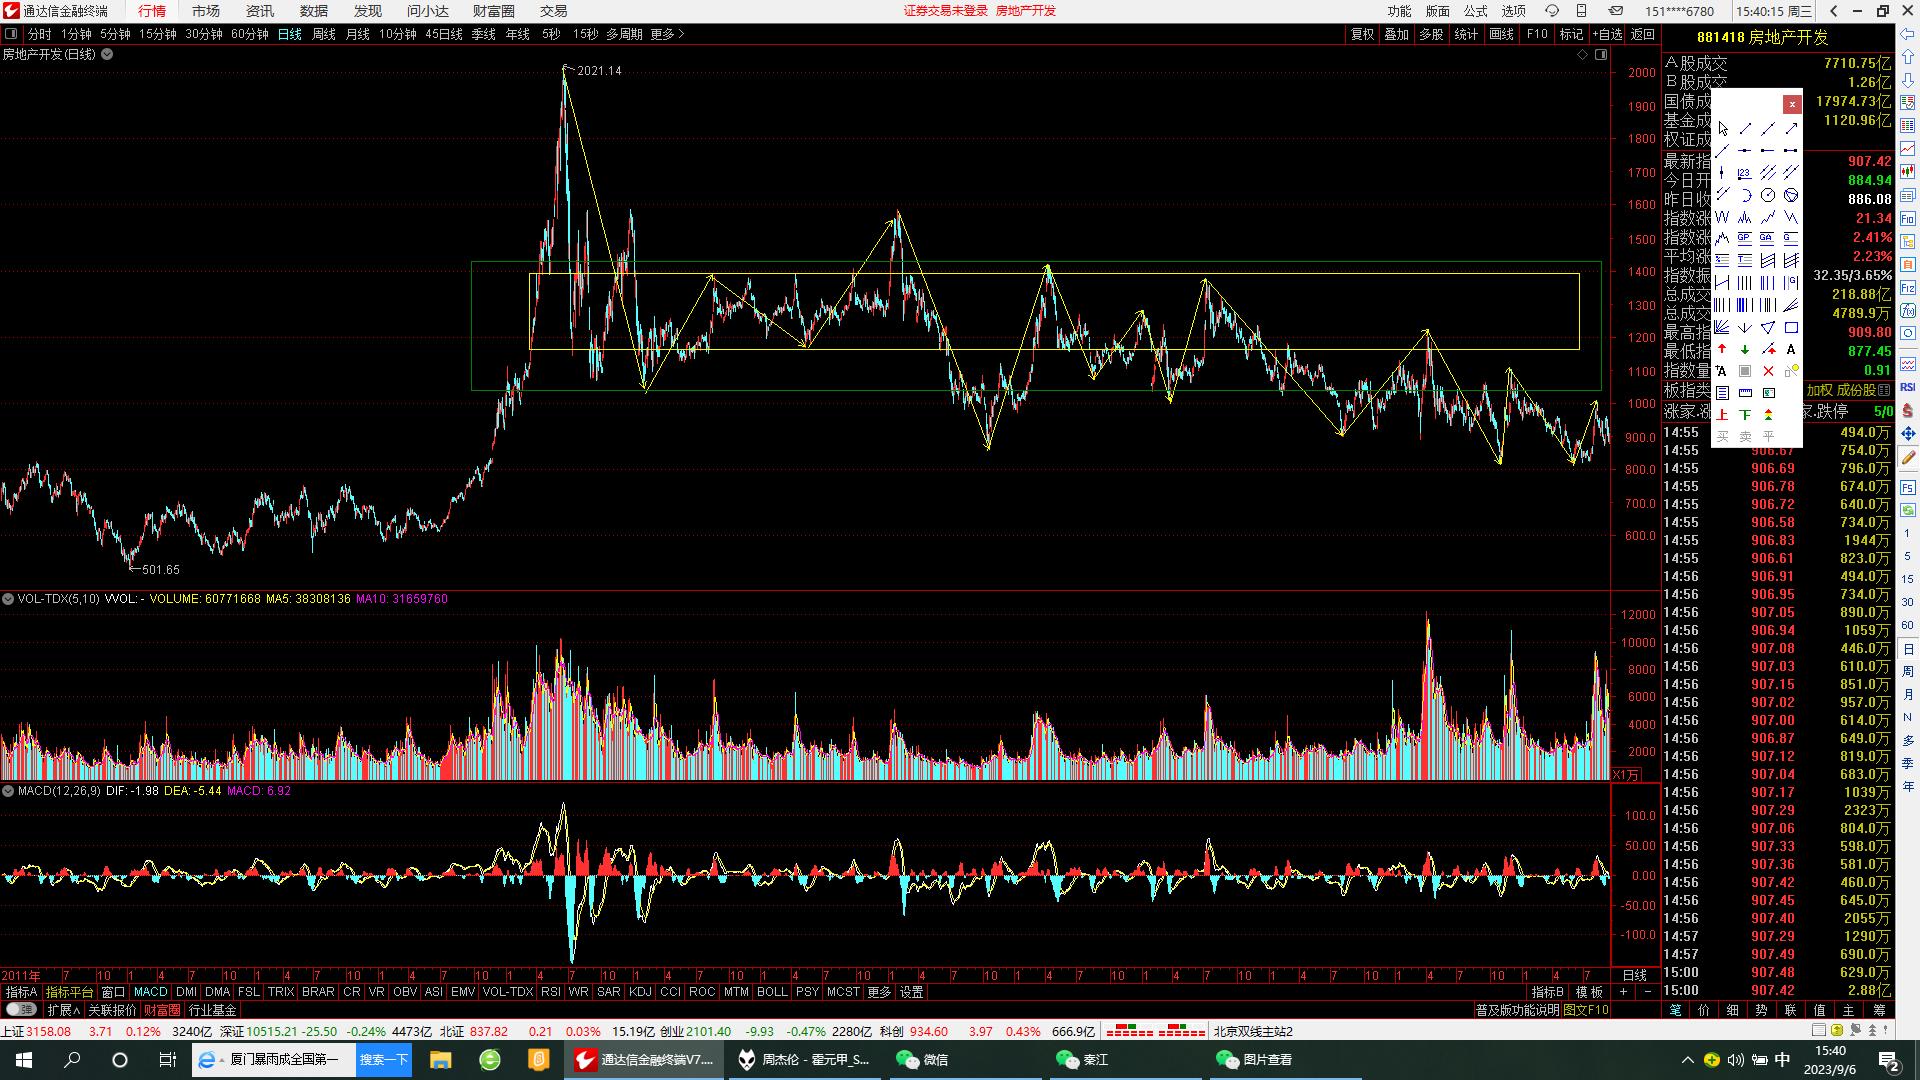Choose the circle drawing tool

[1768, 195]
